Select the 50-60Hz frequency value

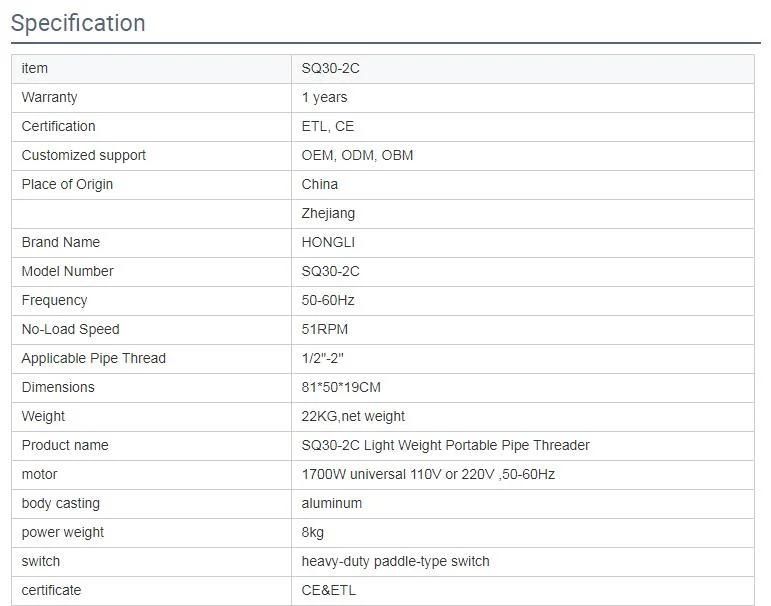[328, 301]
